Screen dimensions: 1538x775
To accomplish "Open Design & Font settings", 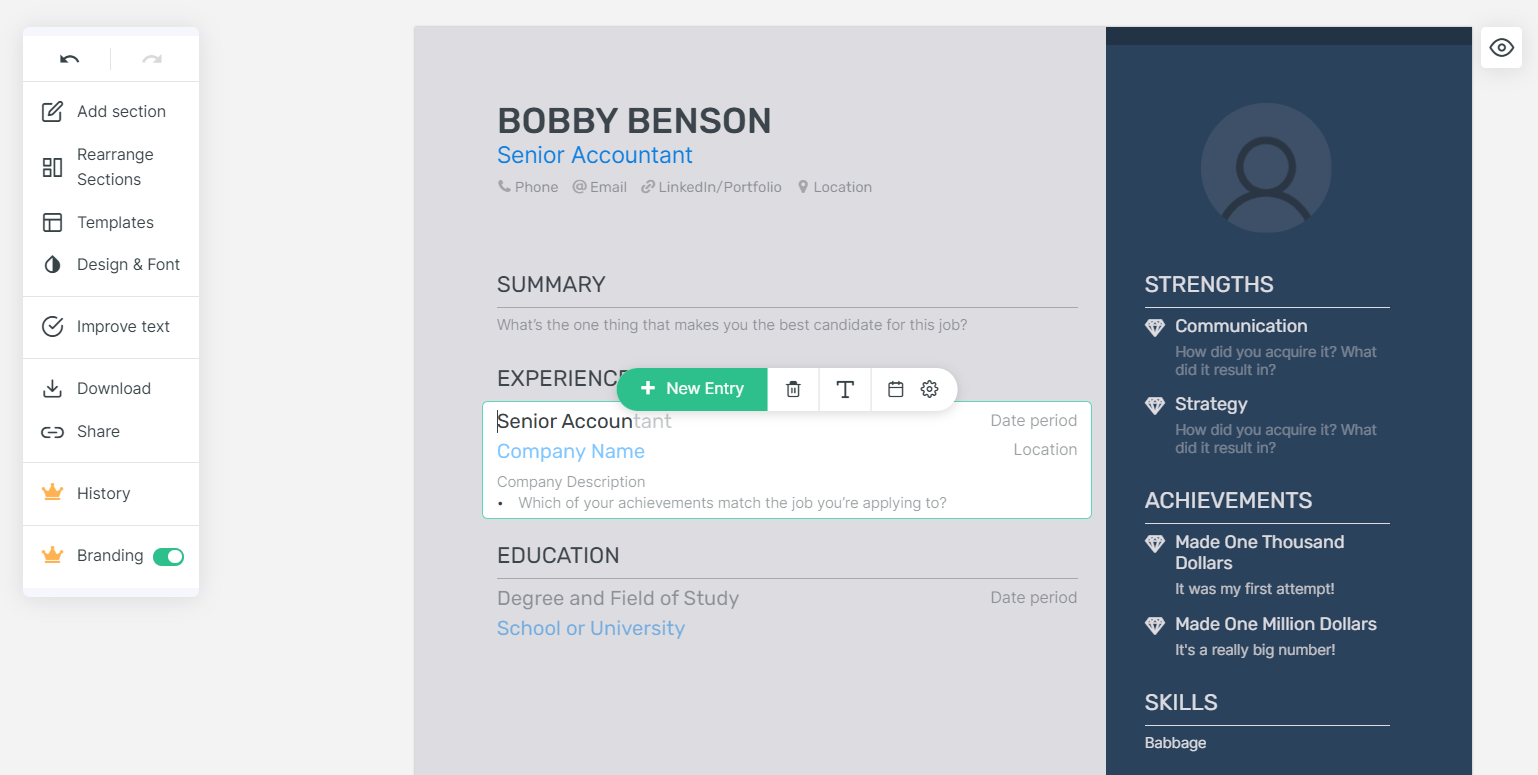I will click(x=104, y=264).
